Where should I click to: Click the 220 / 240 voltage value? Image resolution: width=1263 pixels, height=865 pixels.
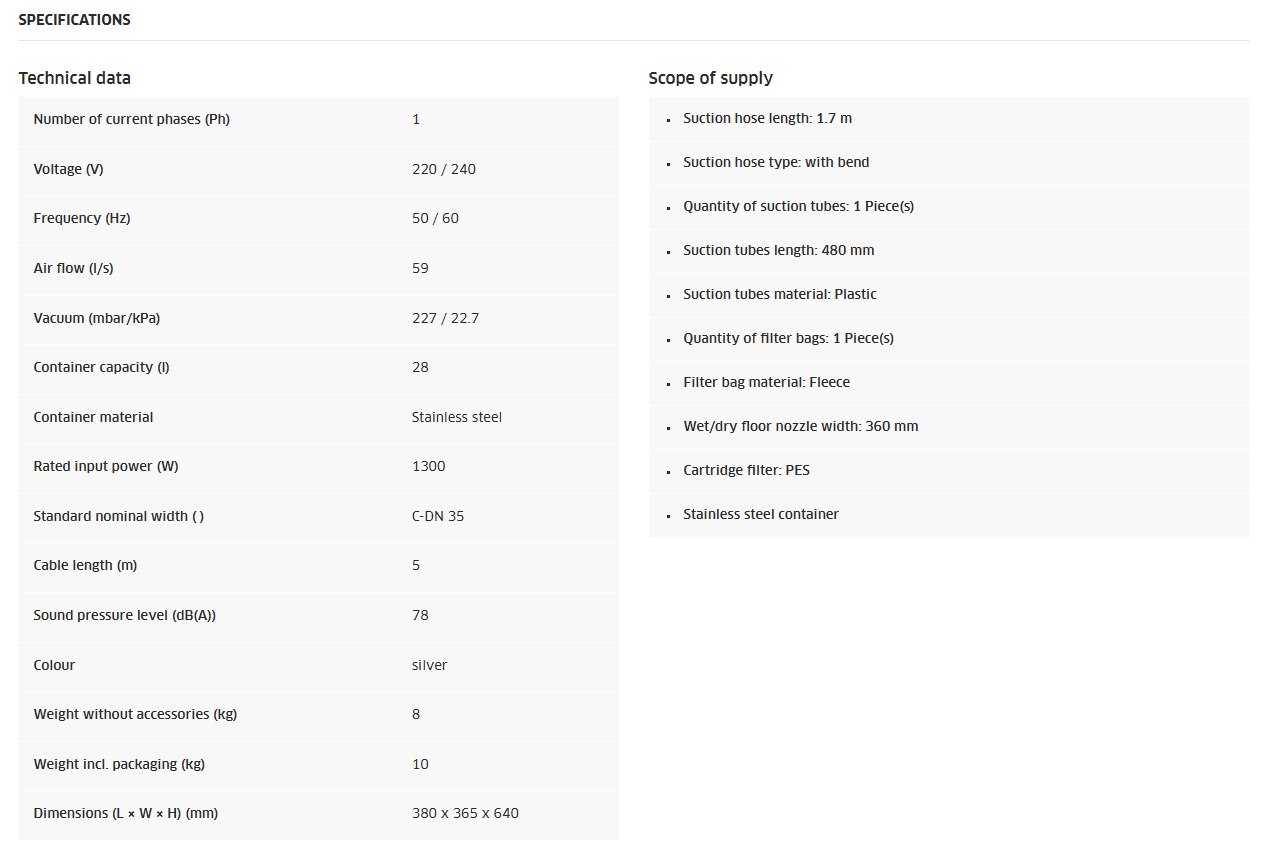point(443,169)
